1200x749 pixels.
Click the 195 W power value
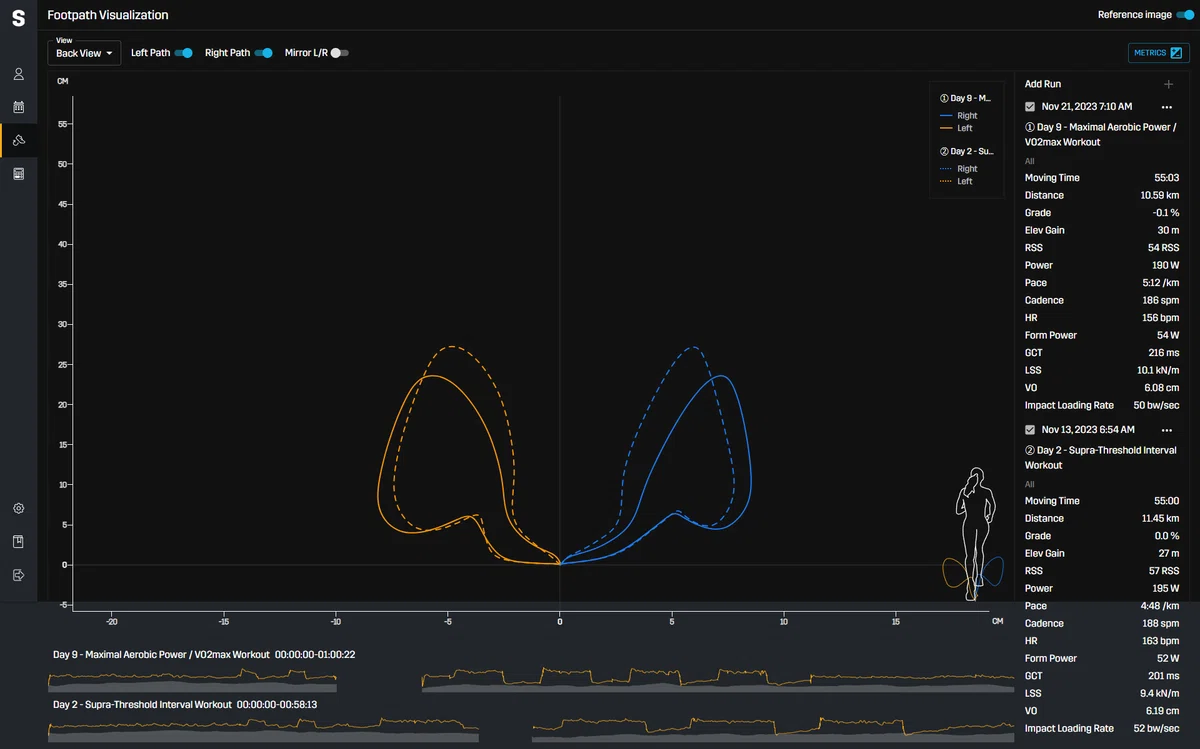pos(1165,588)
